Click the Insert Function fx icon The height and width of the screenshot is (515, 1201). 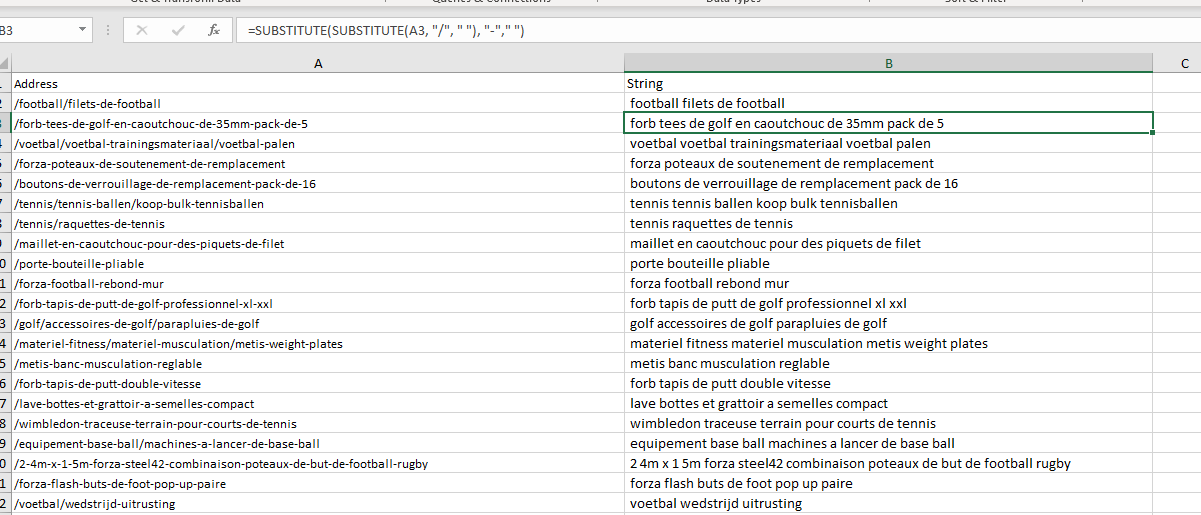(x=214, y=31)
